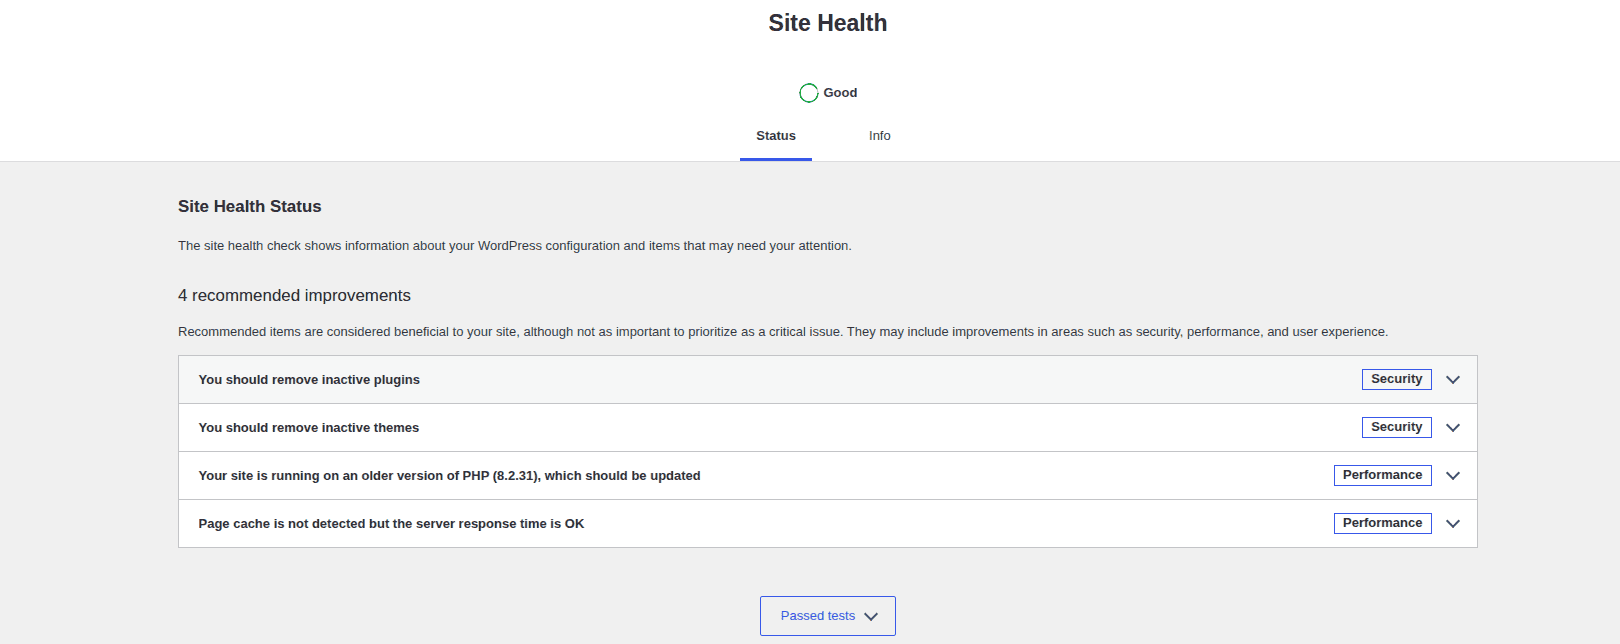Screen dimensions: 1620x644
Task: Click the "Site Health Status" heading
Action: (x=250, y=206)
